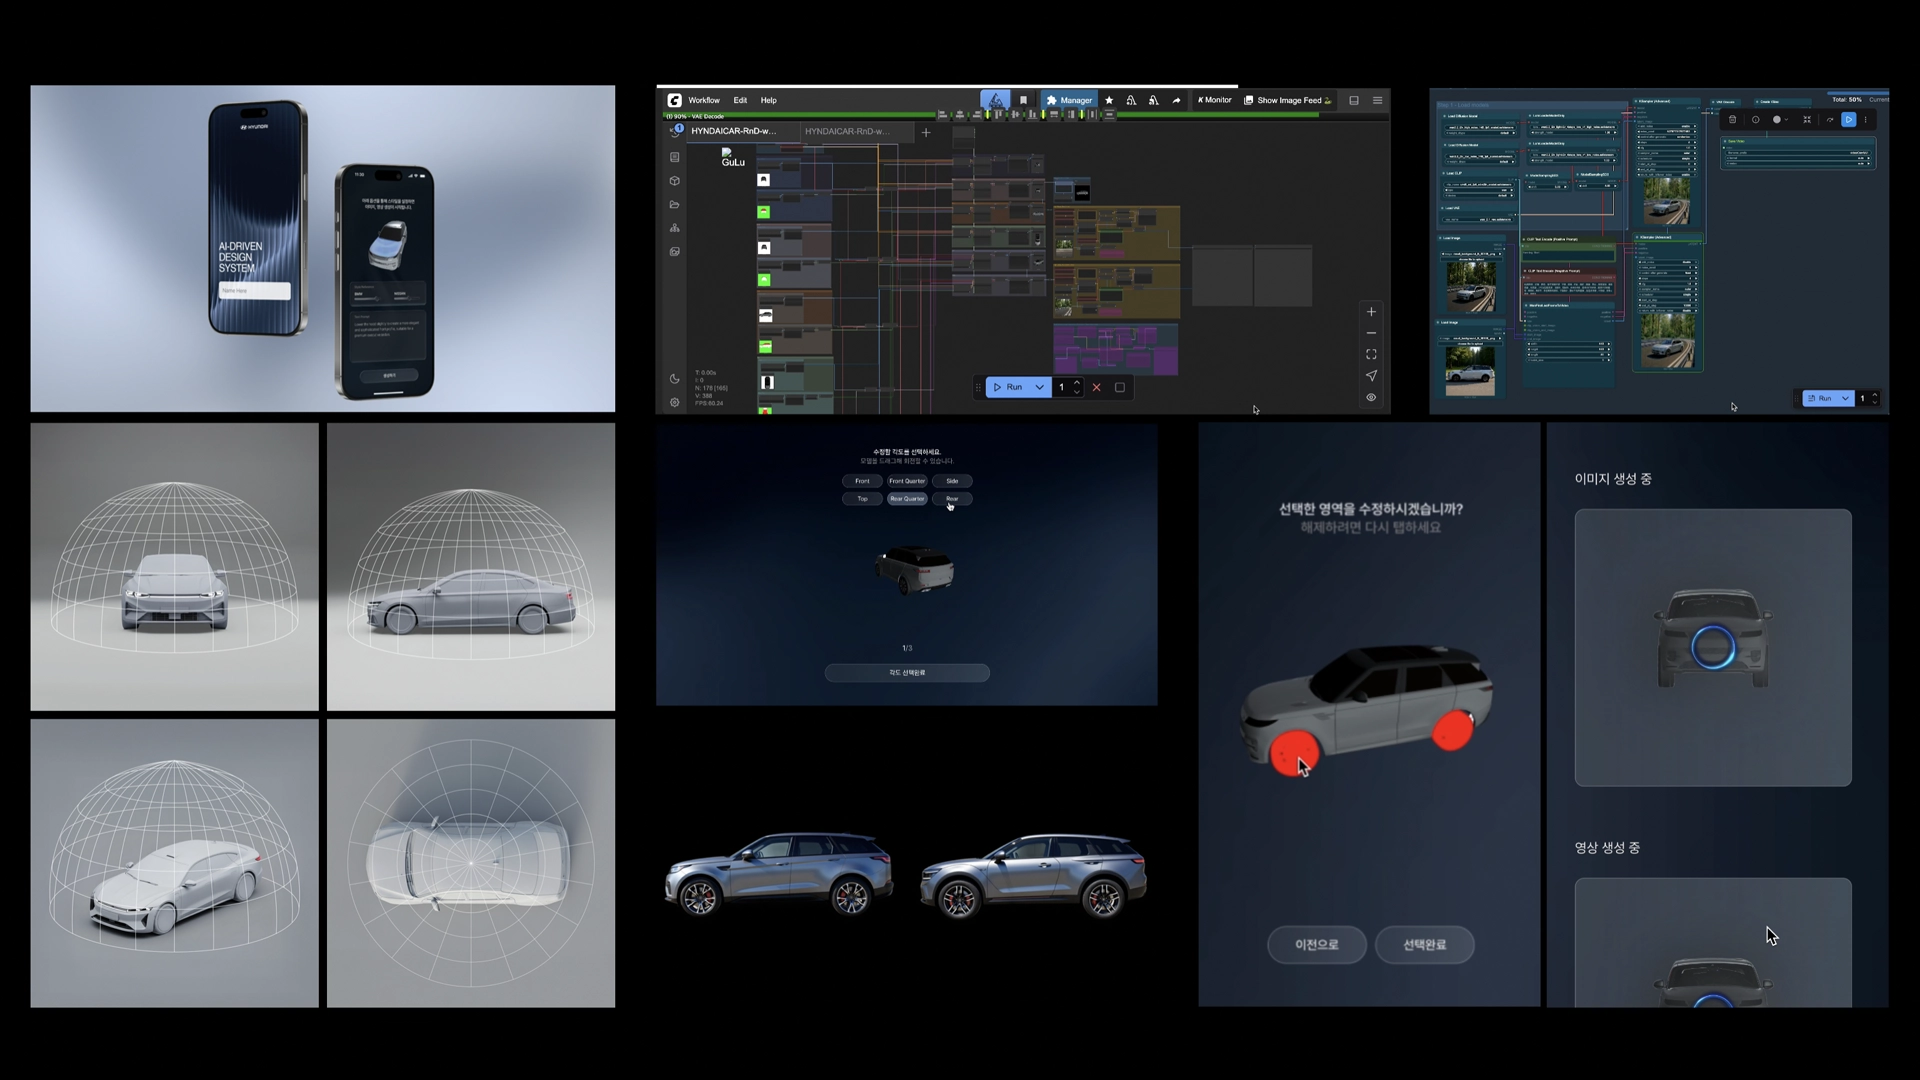Click the node color circle swatch

point(1777,119)
